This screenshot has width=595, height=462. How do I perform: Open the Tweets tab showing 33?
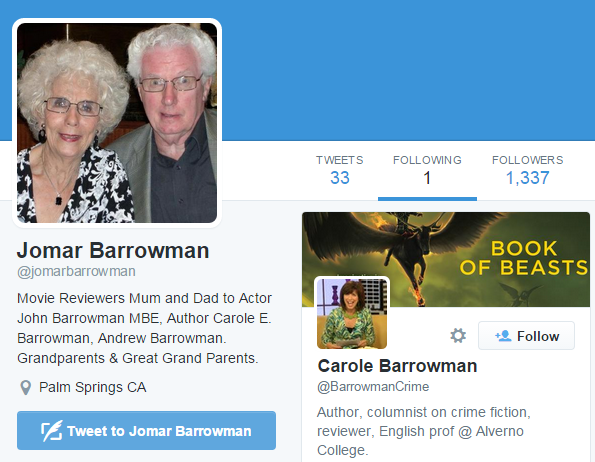point(340,170)
